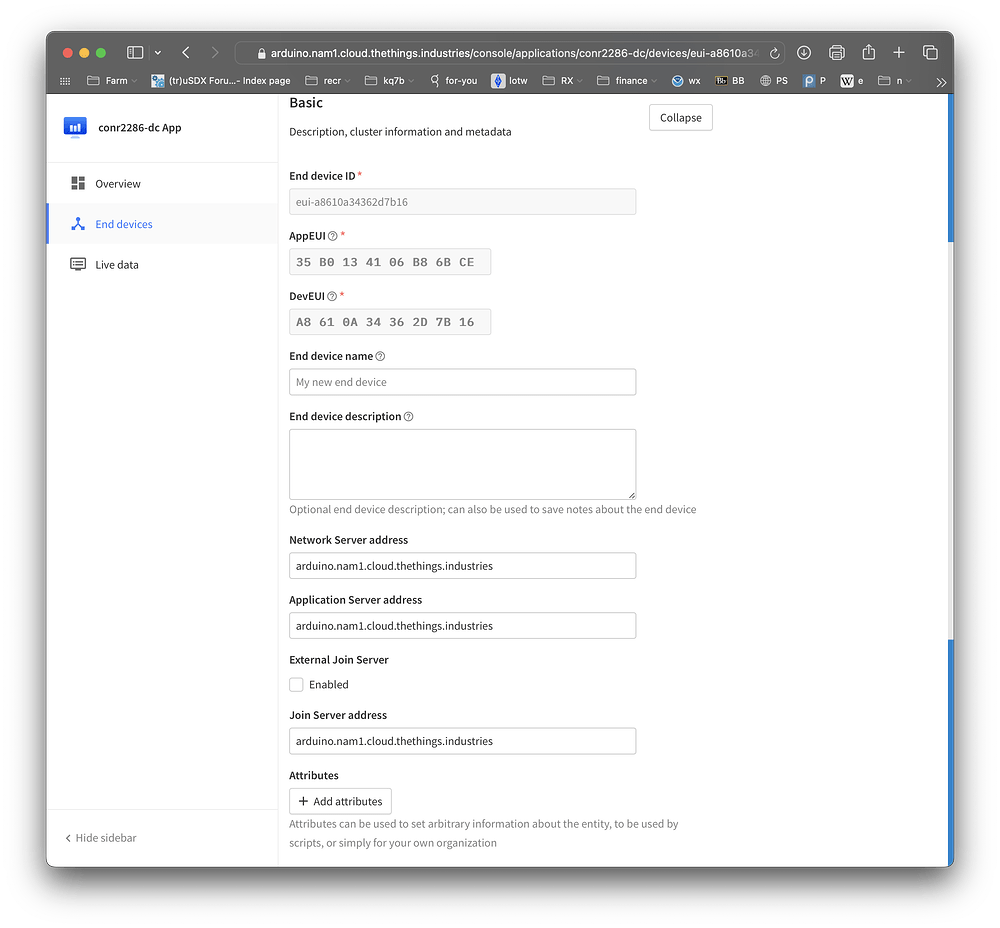Expand the Farm bookmarks folder
The image size is (1000, 928).
[112, 81]
